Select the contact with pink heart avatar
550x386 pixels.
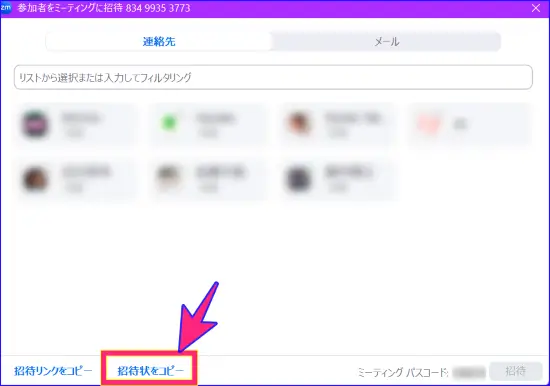click(469, 124)
